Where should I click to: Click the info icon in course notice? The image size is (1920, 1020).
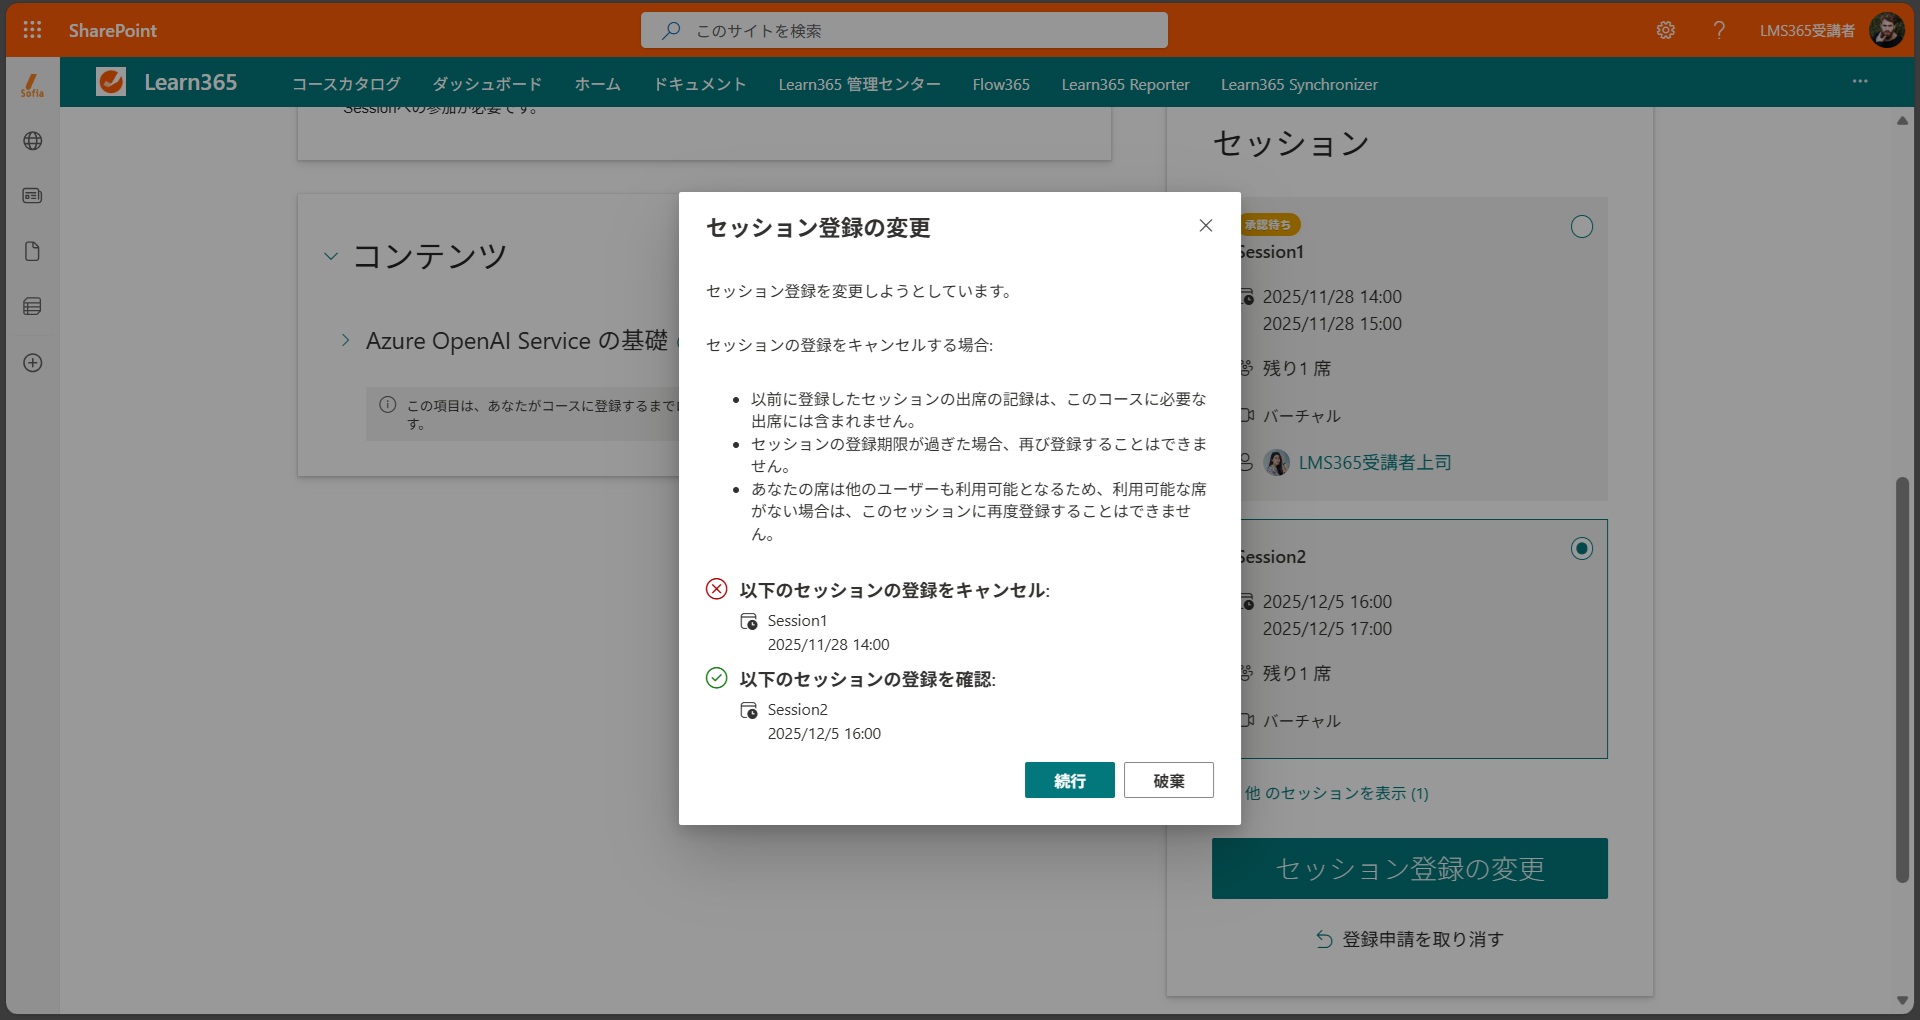coord(388,405)
